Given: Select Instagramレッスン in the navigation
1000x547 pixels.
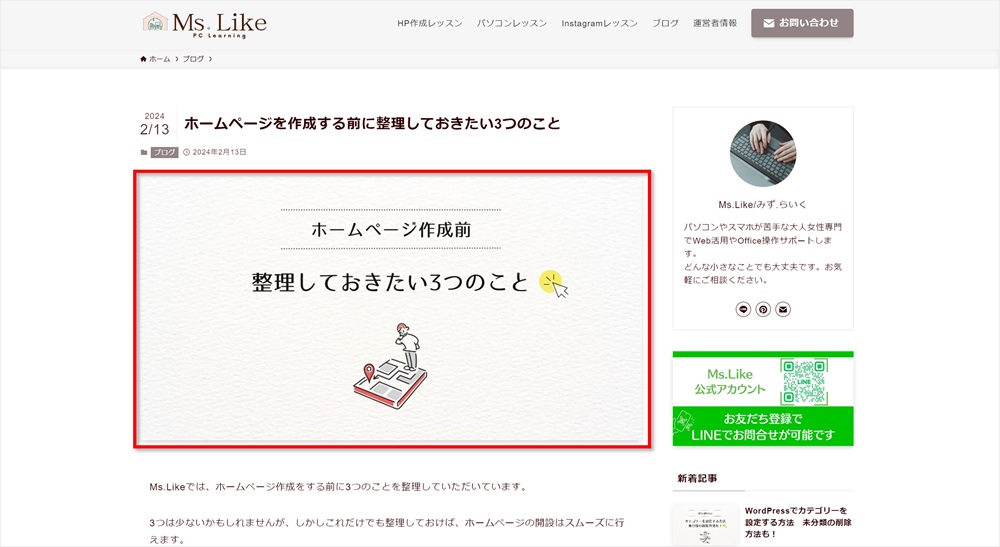Looking at the screenshot, I should click(x=599, y=23).
